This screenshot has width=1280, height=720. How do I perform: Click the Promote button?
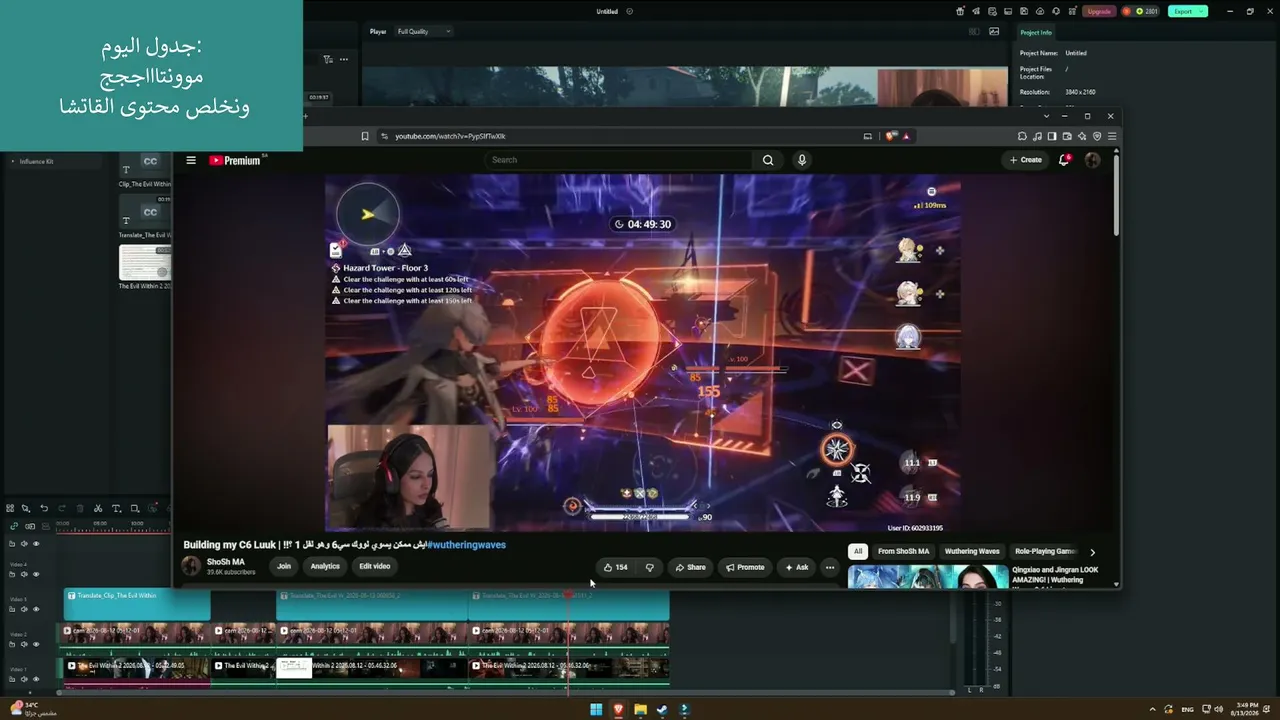coord(745,567)
